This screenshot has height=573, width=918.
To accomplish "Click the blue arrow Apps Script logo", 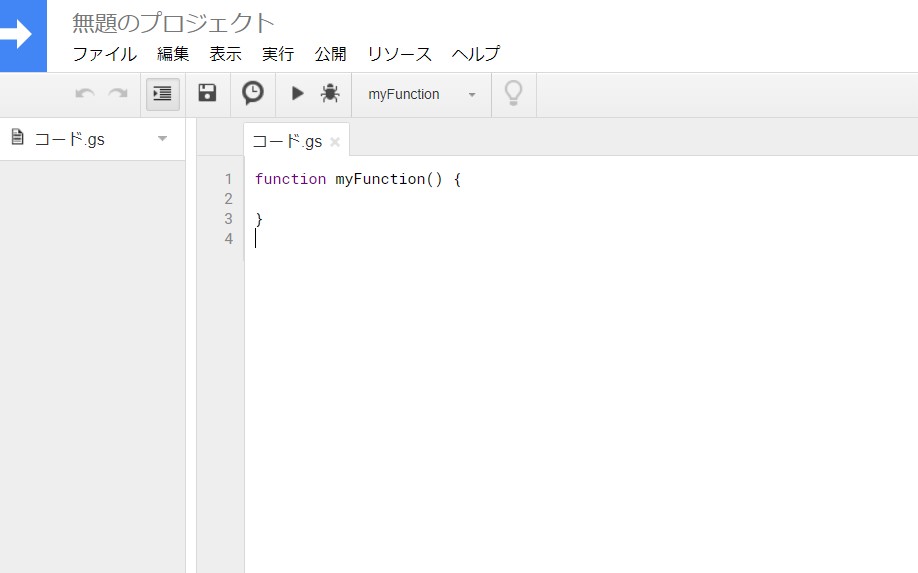I will click(23, 35).
